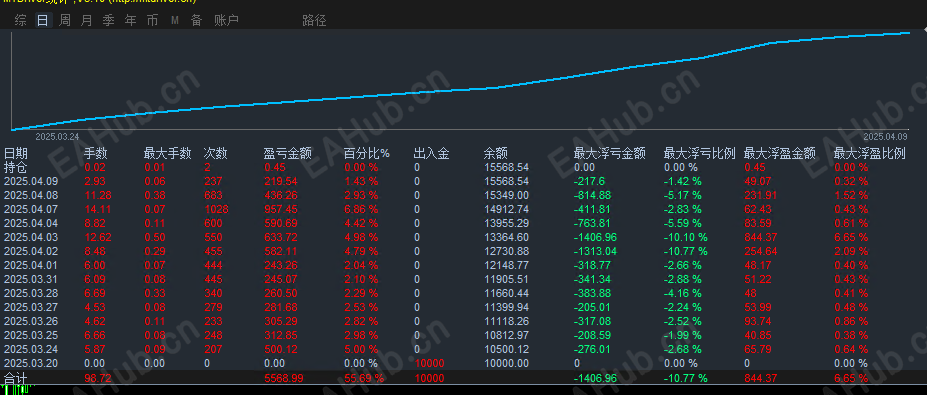Open the 备 notes tab
The image size is (927, 395).
tap(197, 21)
